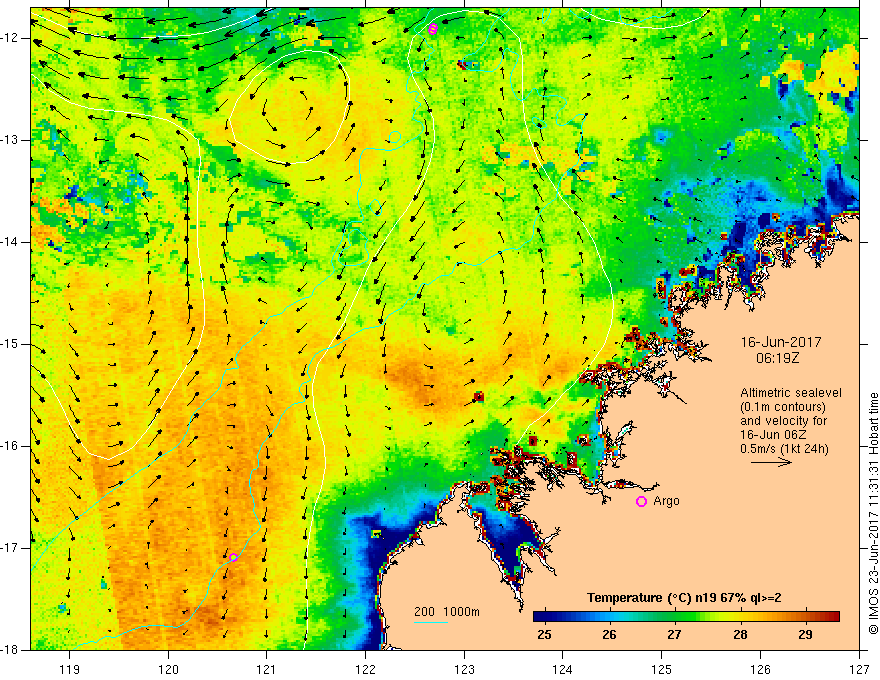Click latitude label -17 on the left axis
This screenshot has height=680, width=880.
click(x=11, y=548)
